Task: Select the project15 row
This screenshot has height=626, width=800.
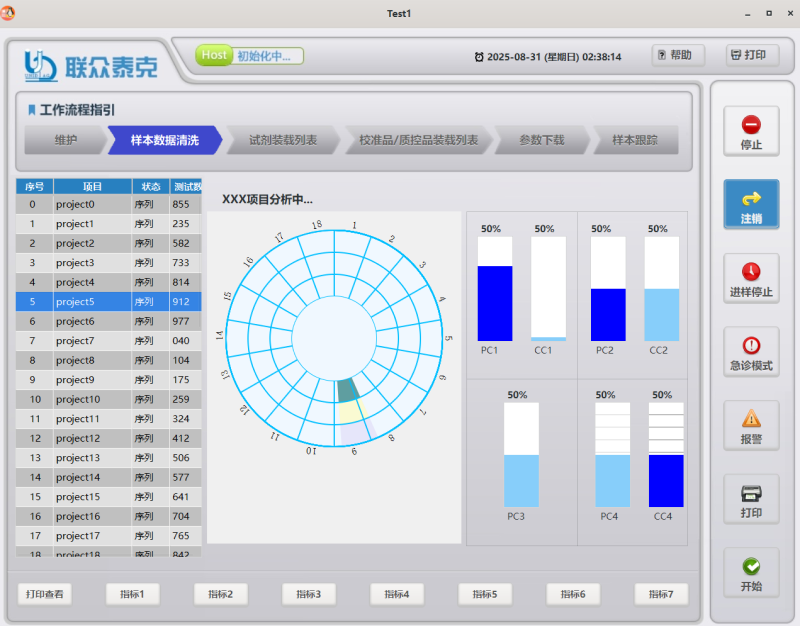Action: pyautogui.click(x=109, y=497)
